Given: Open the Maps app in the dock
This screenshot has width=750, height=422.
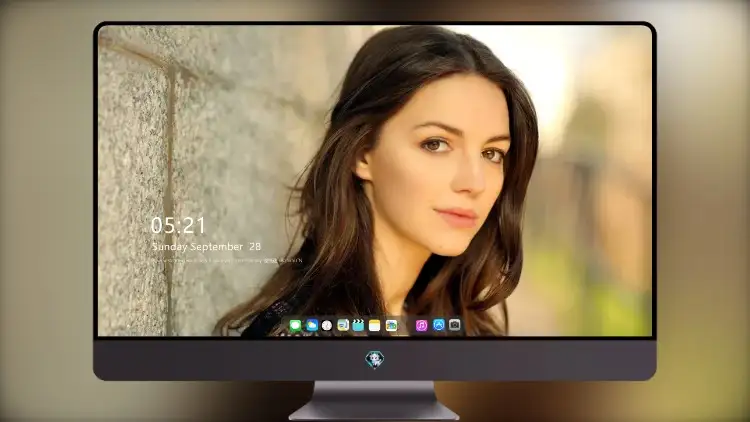Looking at the screenshot, I should point(391,325).
